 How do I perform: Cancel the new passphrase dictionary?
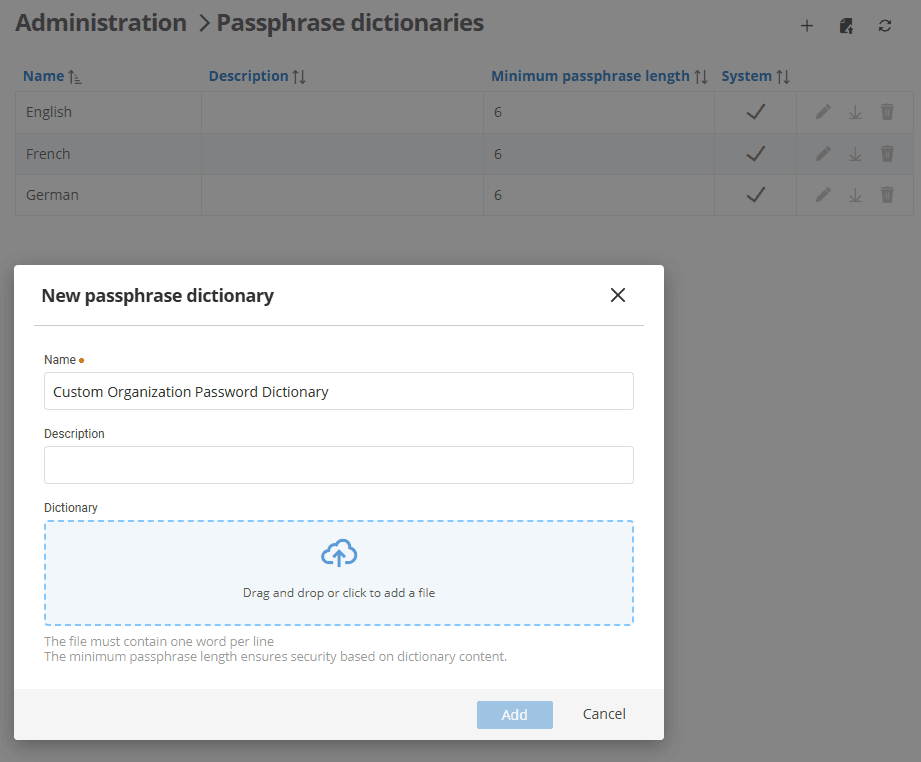(x=603, y=714)
